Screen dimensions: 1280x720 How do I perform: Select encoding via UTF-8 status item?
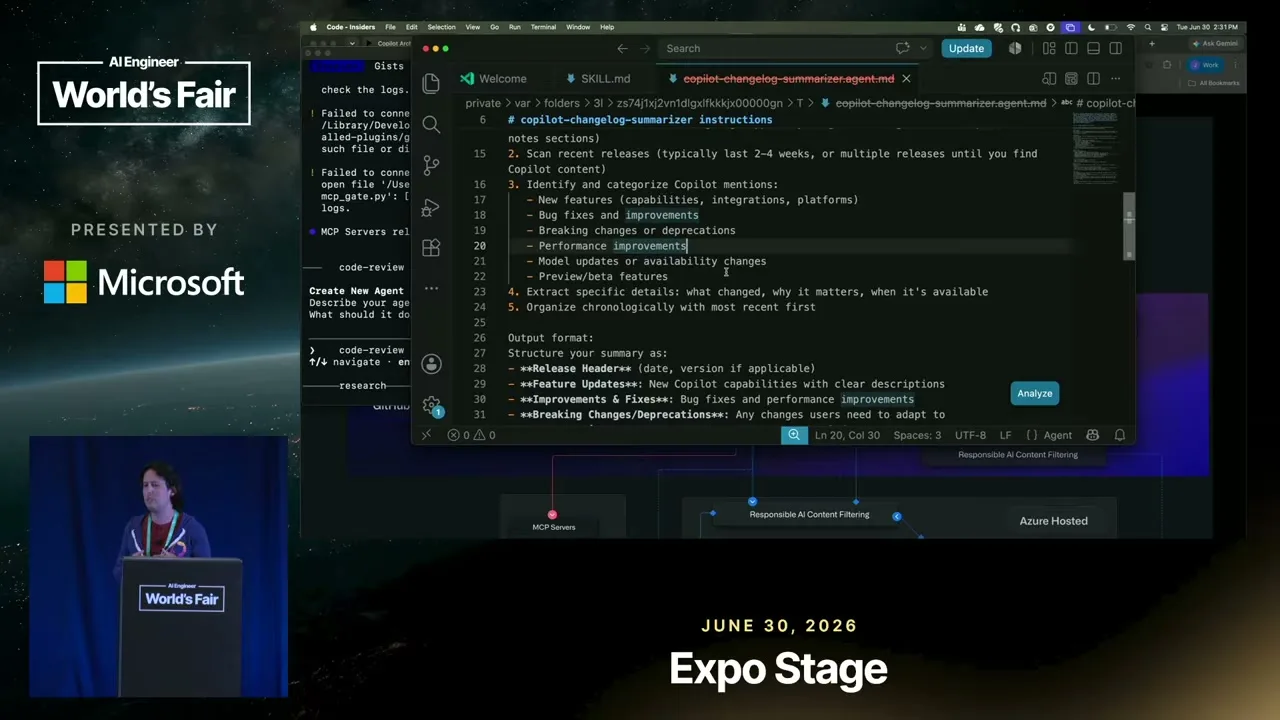970,435
